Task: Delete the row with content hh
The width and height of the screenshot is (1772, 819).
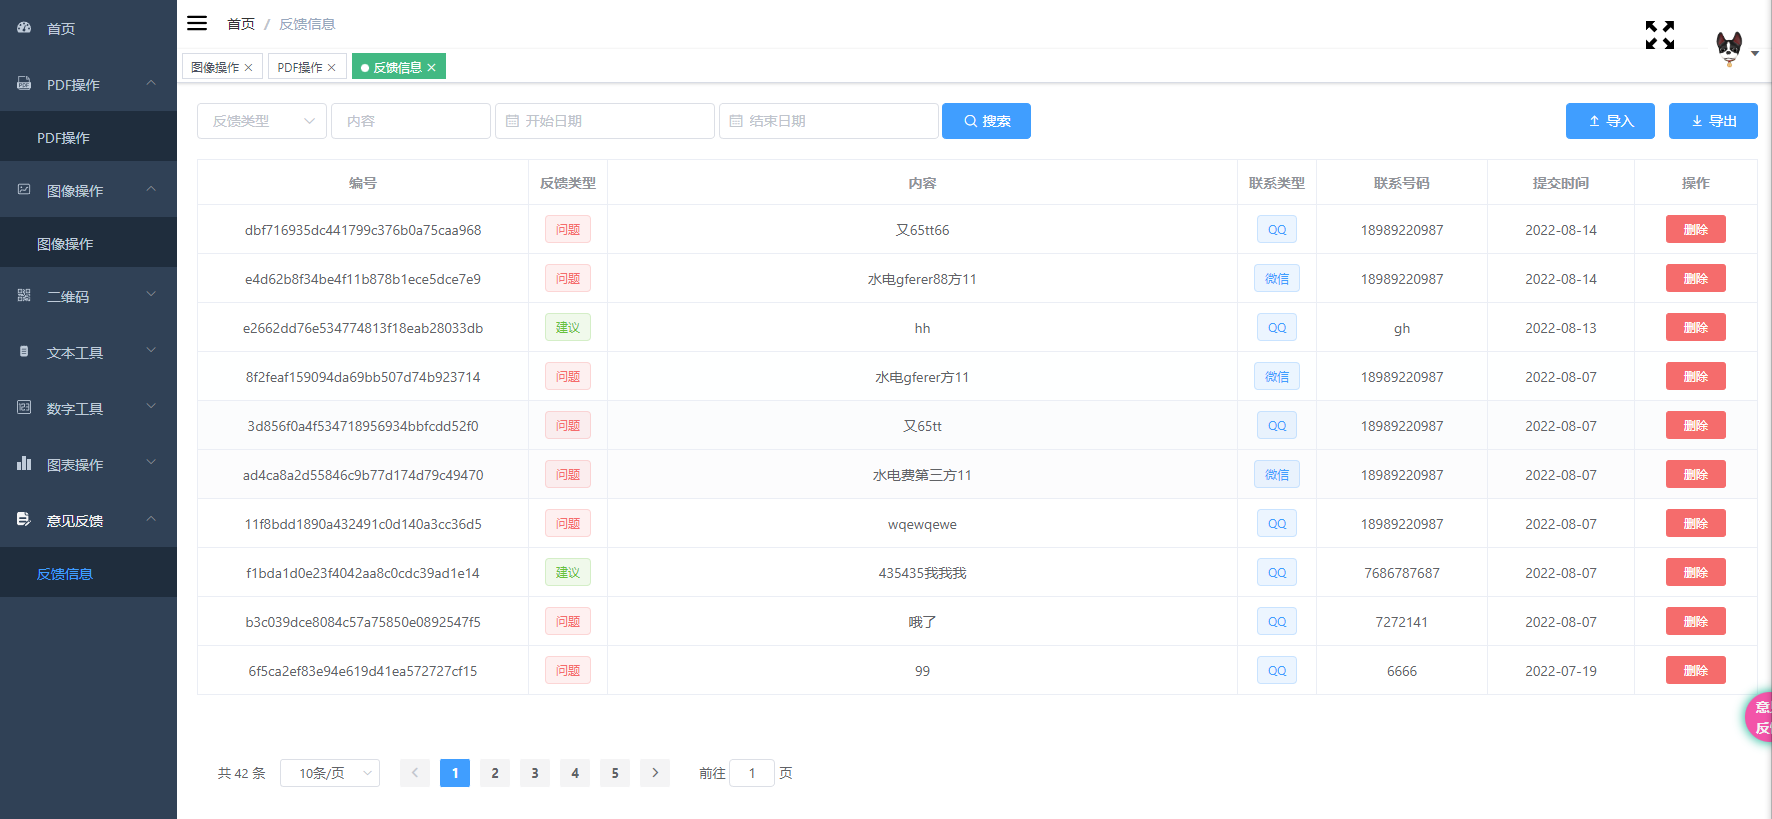Action: tap(1695, 328)
